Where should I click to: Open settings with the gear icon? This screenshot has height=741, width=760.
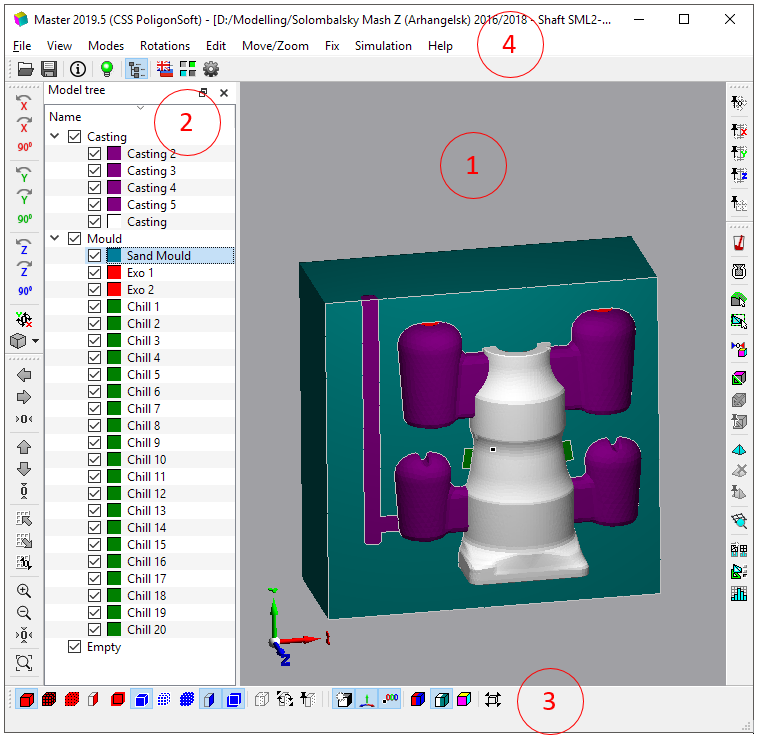[x=211, y=69]
